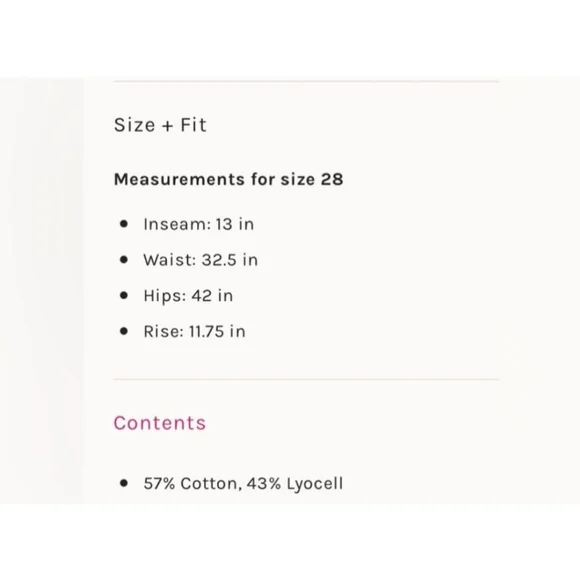Click the 57% Cotton, 43% Lyocell text
Screen dimensions: 580x580
(x=243, y=484)
